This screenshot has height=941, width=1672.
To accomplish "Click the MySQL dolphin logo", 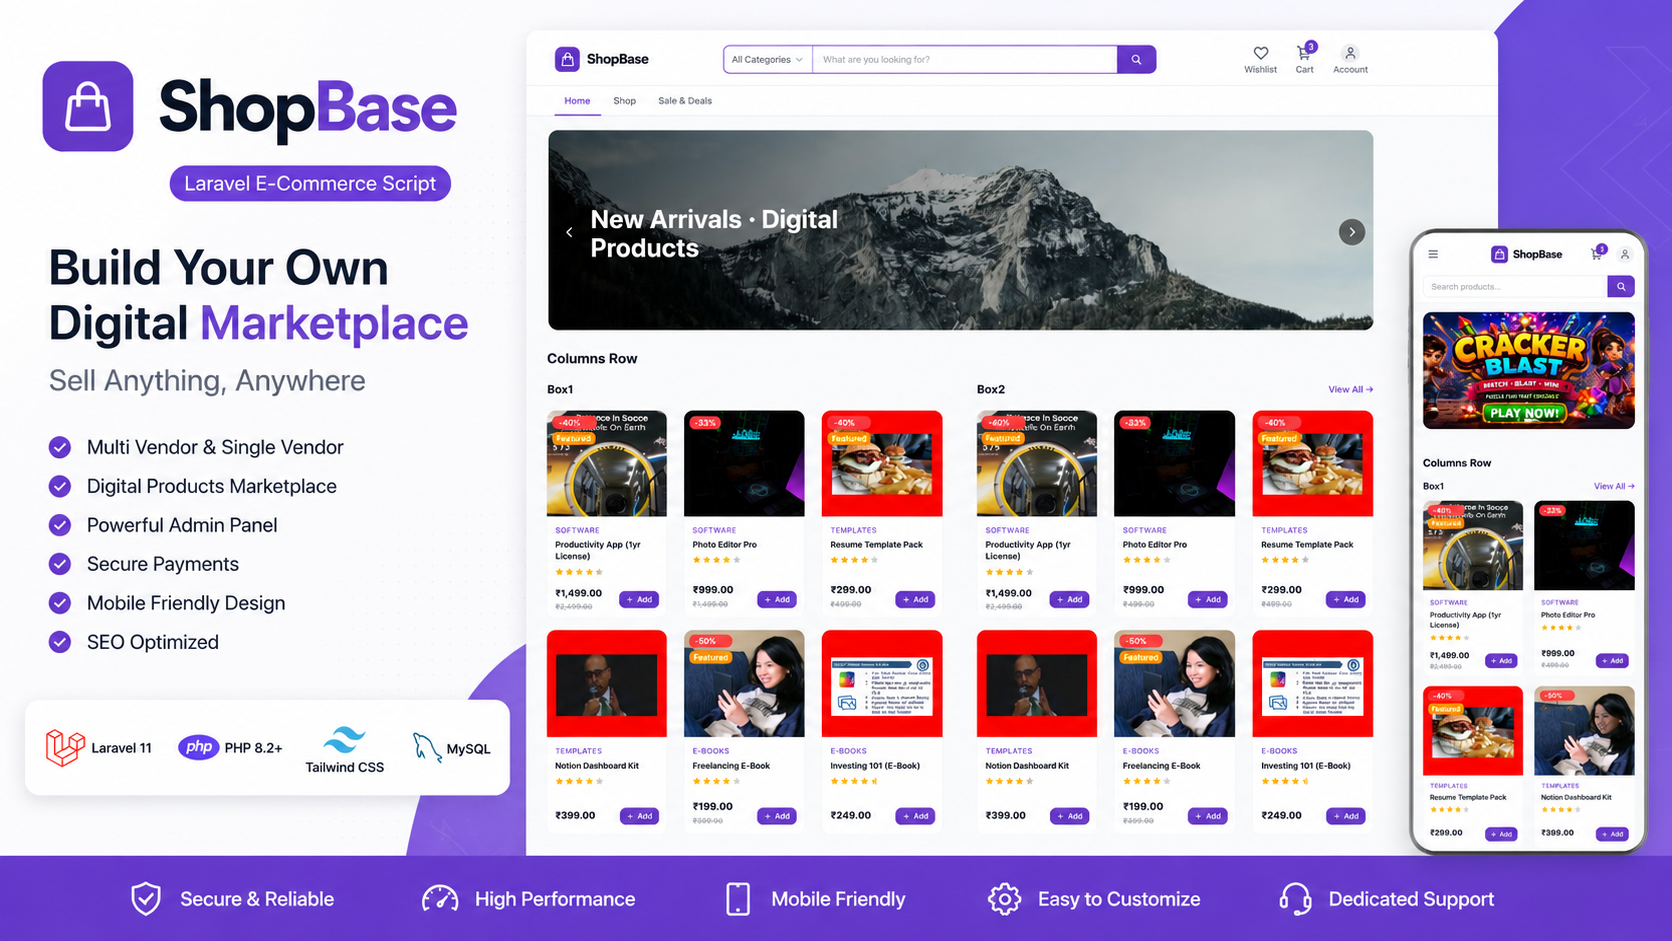I will pos(427,747).
